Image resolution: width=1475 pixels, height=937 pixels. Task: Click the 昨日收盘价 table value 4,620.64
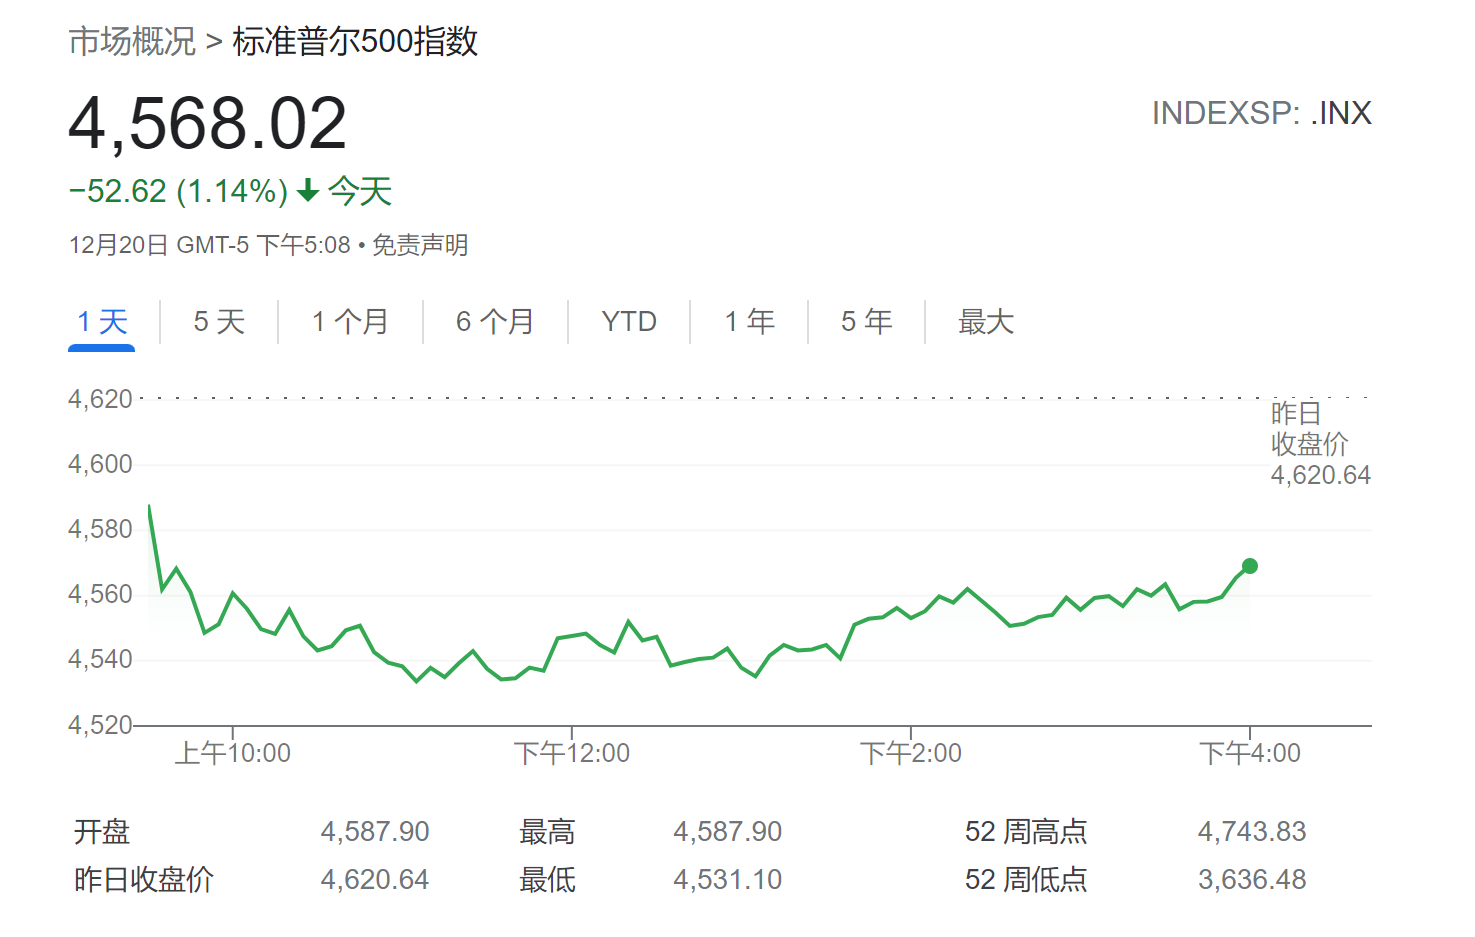pyautogui.click(x=375, y=879)
